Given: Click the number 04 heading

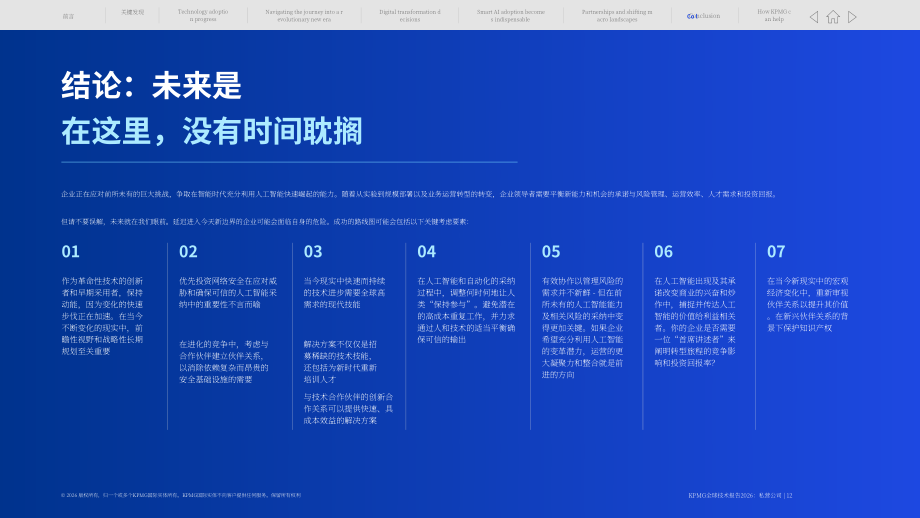Looking at the screenshot, I should pyautogui.click(x=427, y=252).
